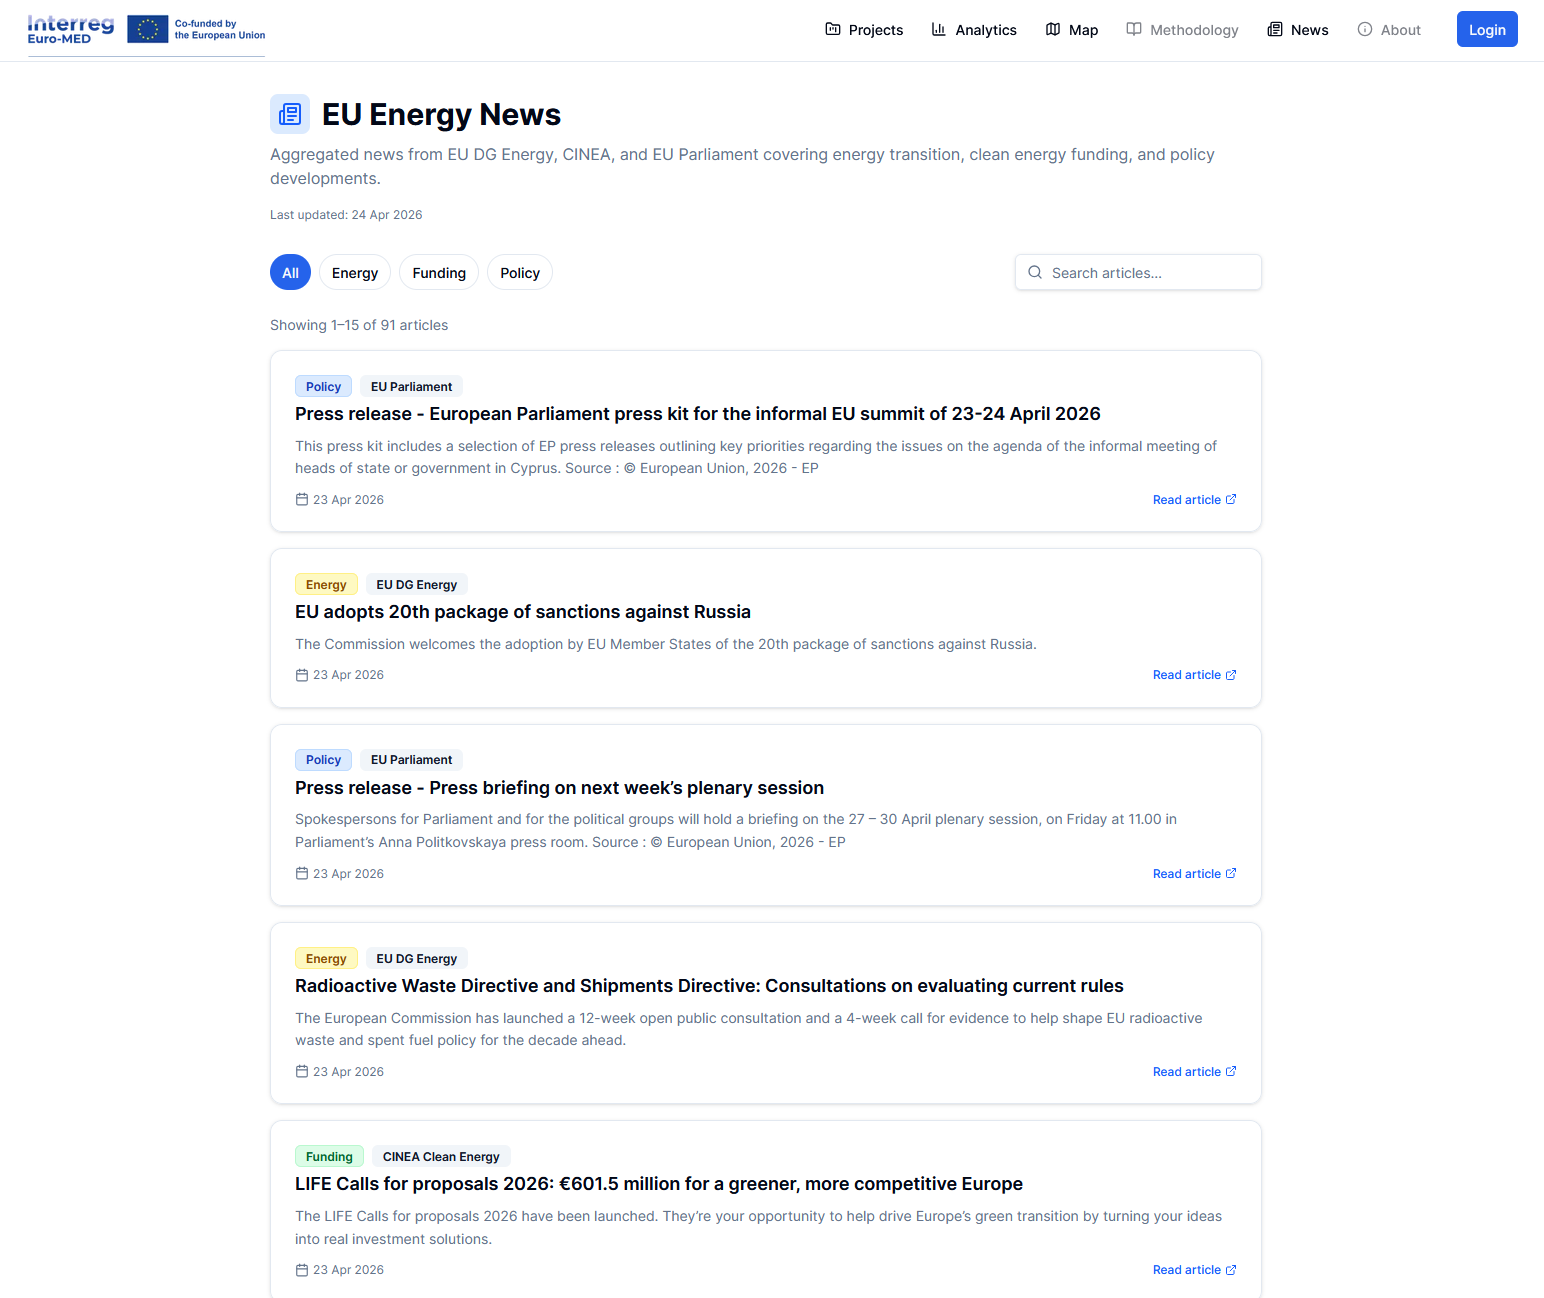Open Radioactive Waste Directive article title
The image size is (1544, 1298).
tap(709, 986)
